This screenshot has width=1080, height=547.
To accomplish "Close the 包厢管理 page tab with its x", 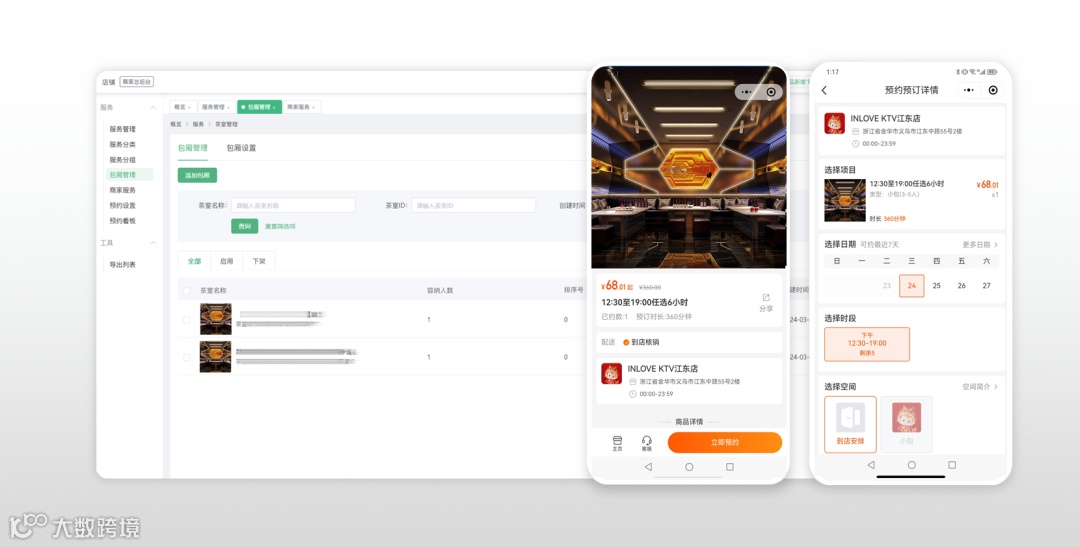I will point(274,107).
